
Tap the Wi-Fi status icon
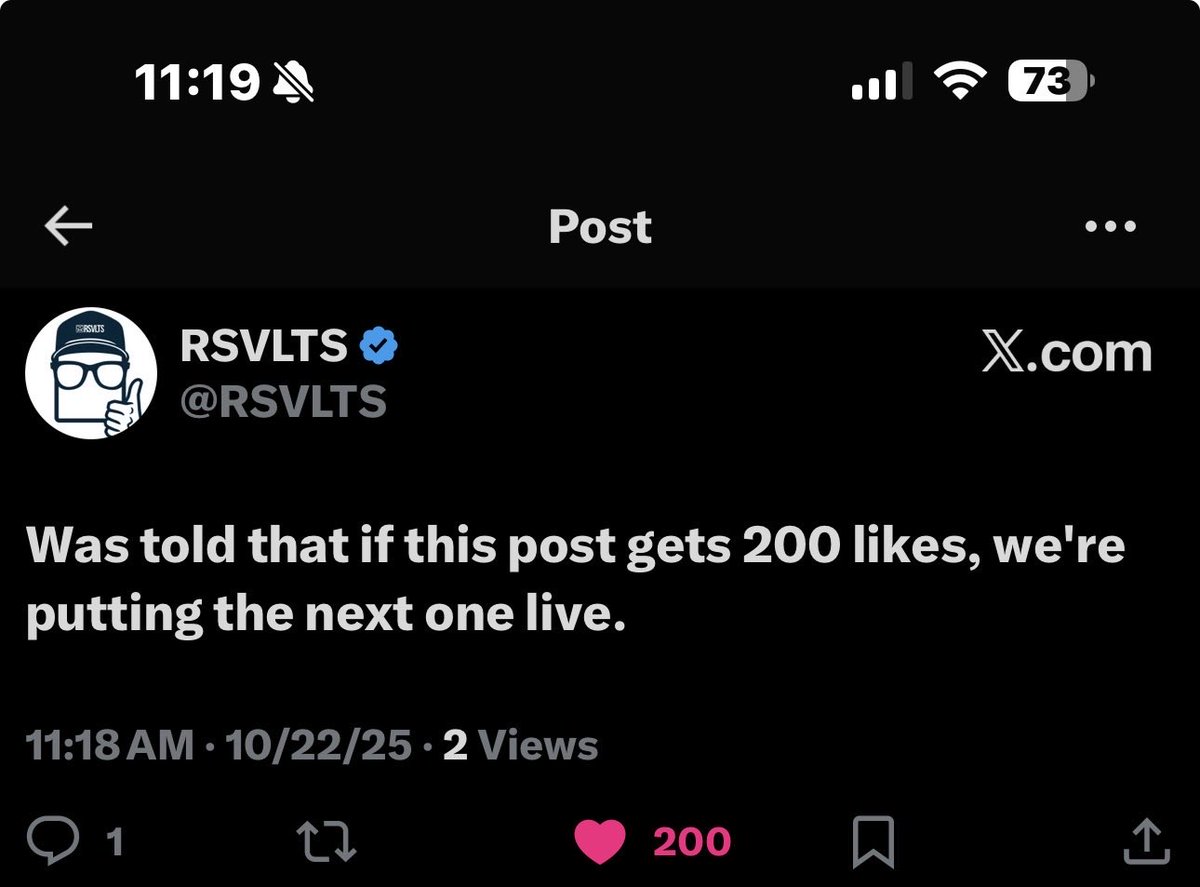[960, 82]
